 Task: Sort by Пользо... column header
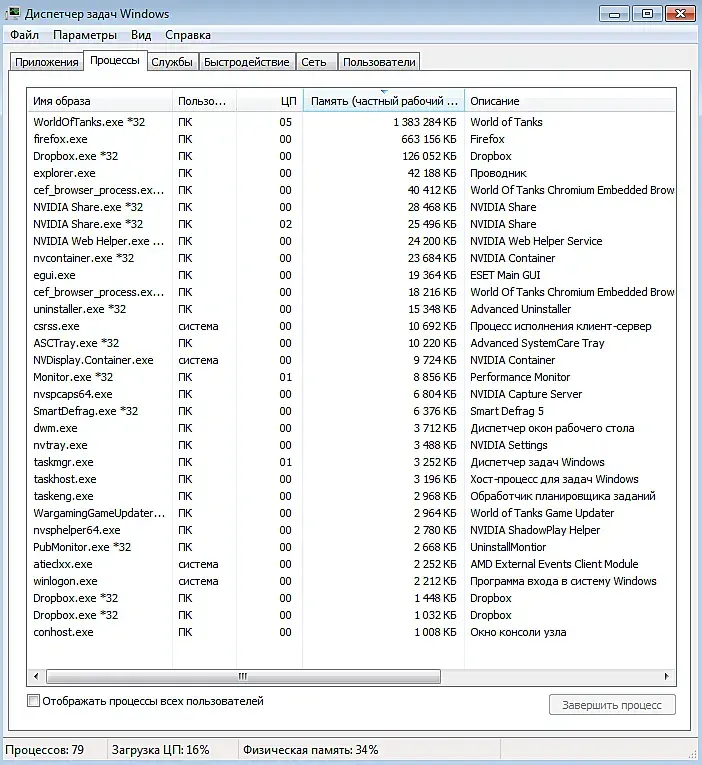(x=204, y=101)
